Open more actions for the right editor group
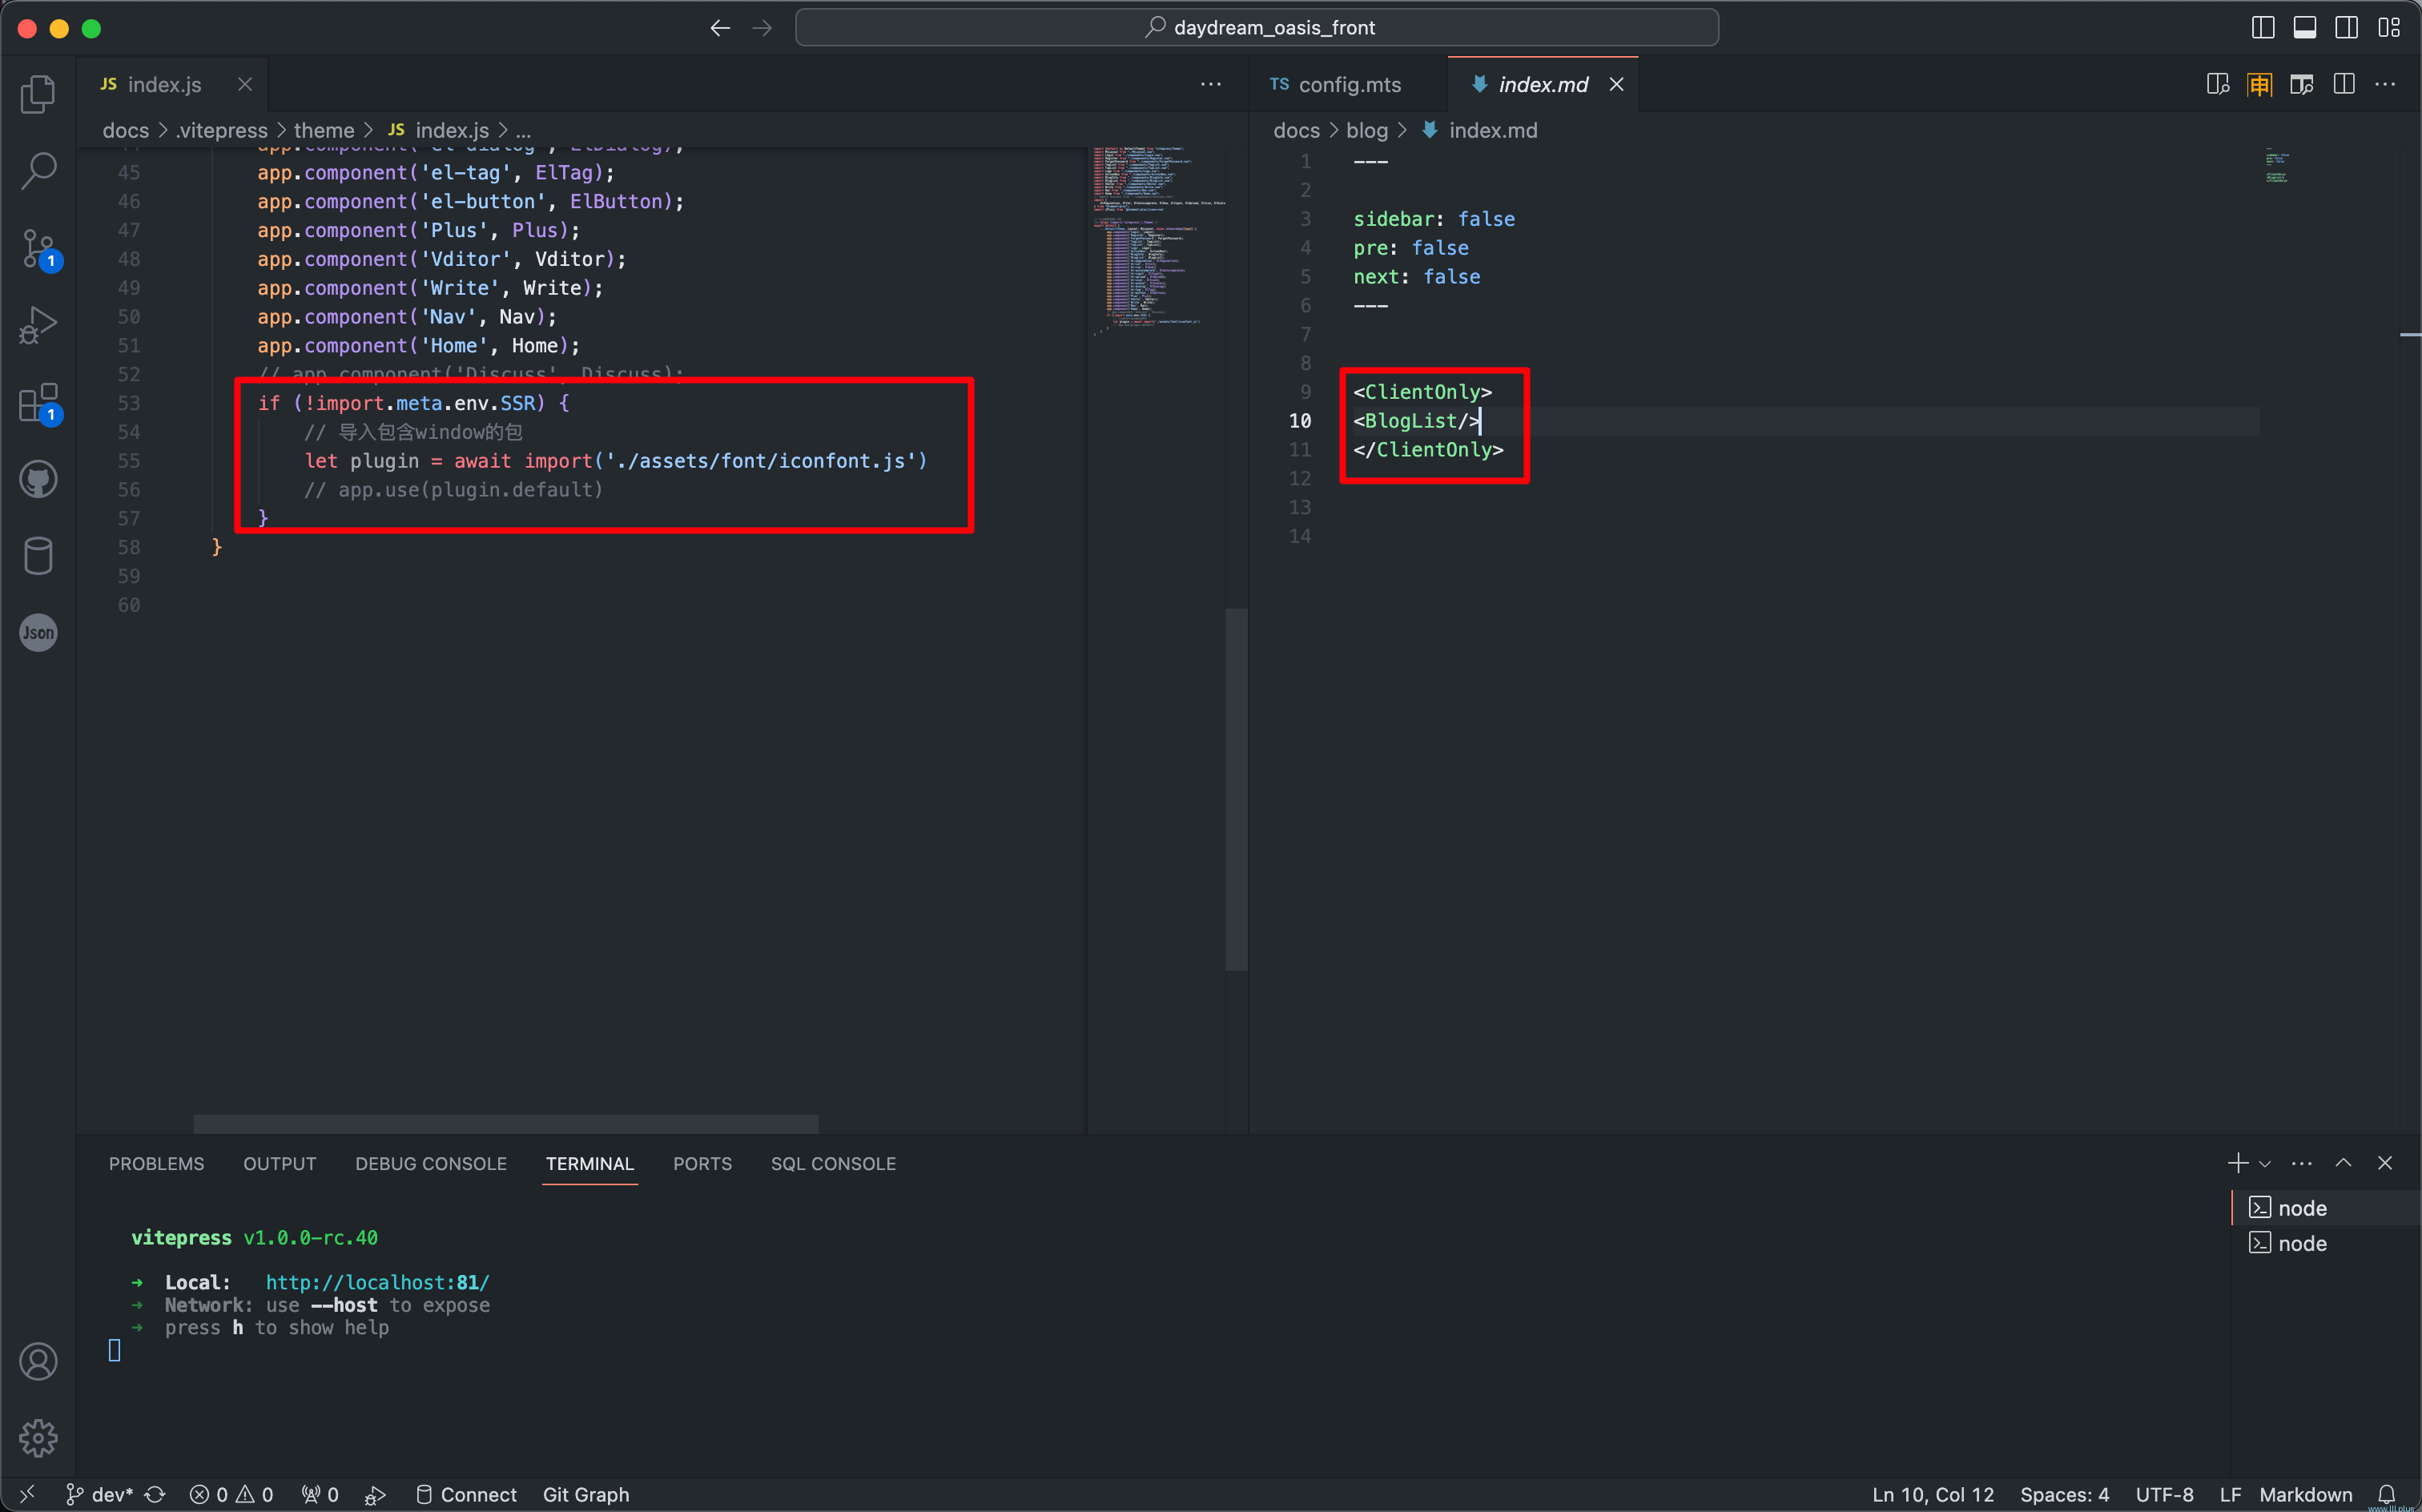Screen dimensions: 2422x1512 pyautogui.click(x=2385, y=85)
